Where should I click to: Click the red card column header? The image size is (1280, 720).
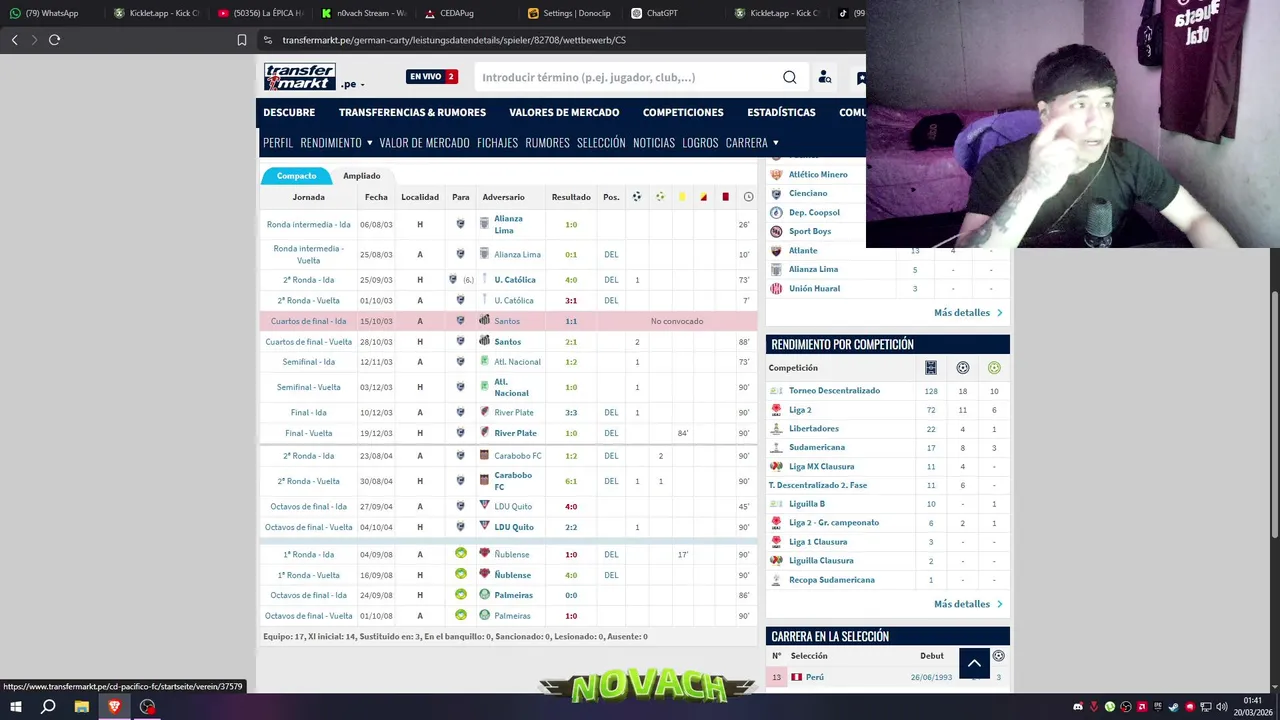point(725,197)
